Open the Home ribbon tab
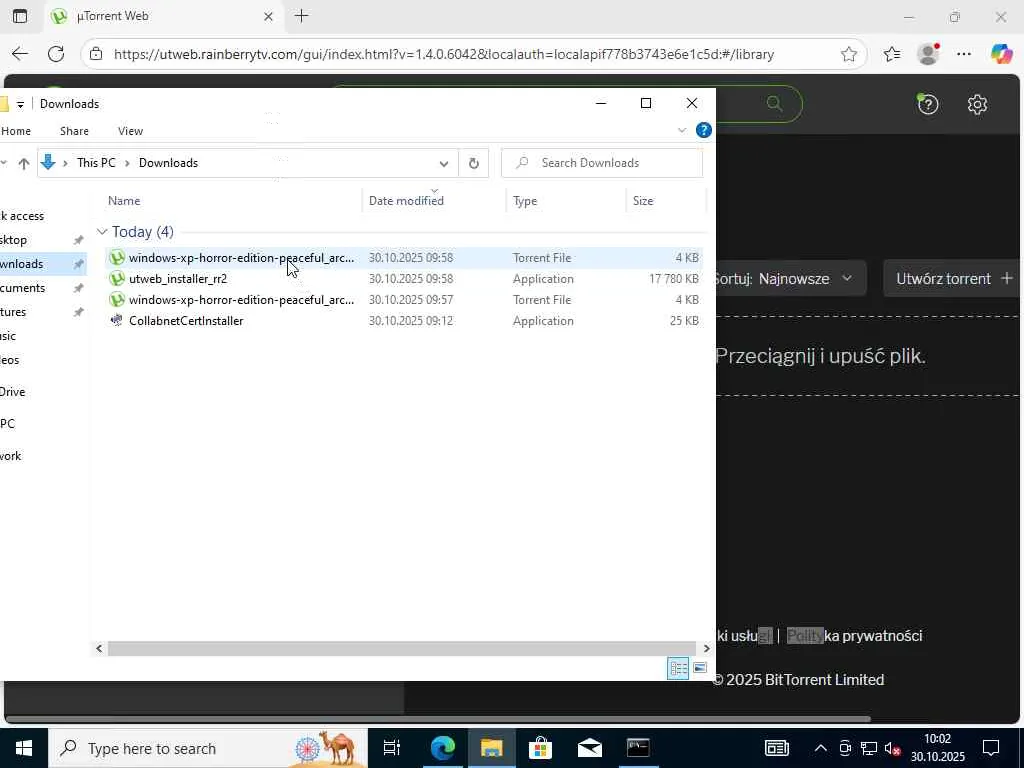This screenshot has height=768, width=1024. click(16, 131)
